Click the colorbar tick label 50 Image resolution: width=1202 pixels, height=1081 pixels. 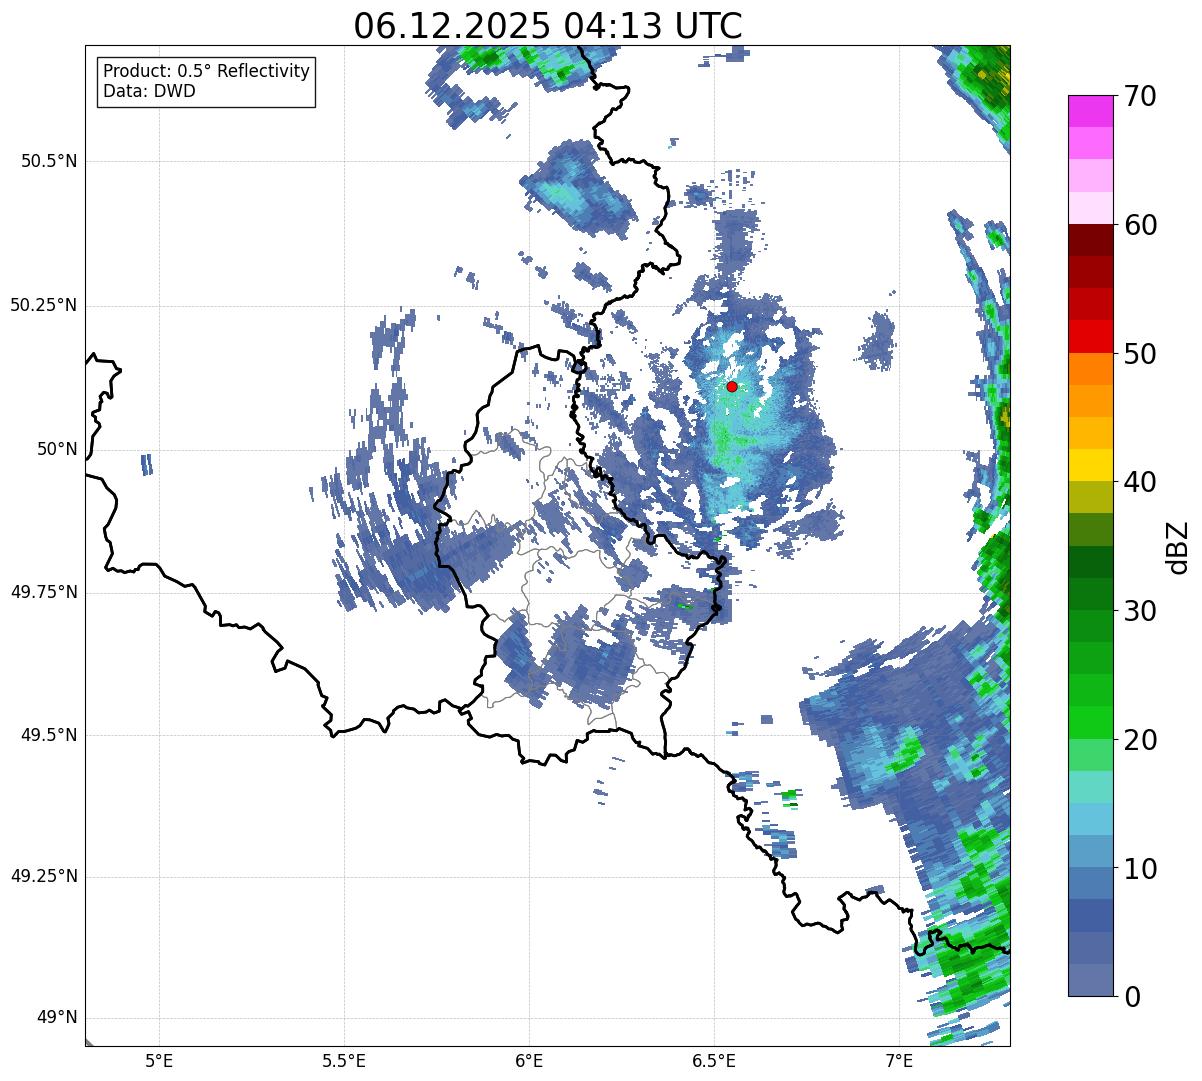click(x=1140, y=354)
